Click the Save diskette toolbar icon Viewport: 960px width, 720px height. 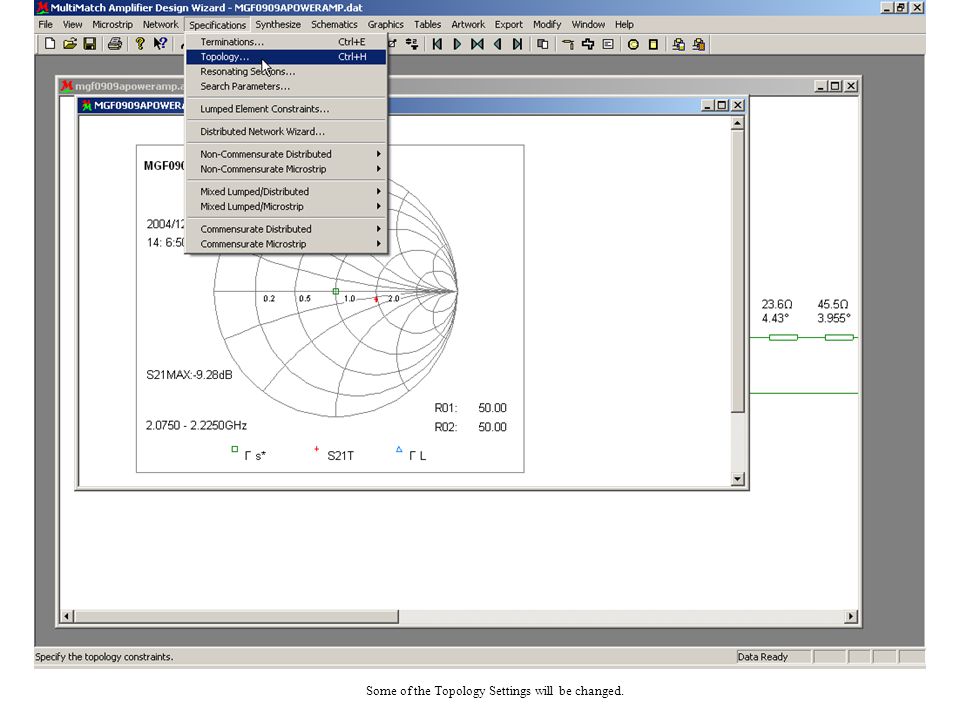[x=90, y=44]
